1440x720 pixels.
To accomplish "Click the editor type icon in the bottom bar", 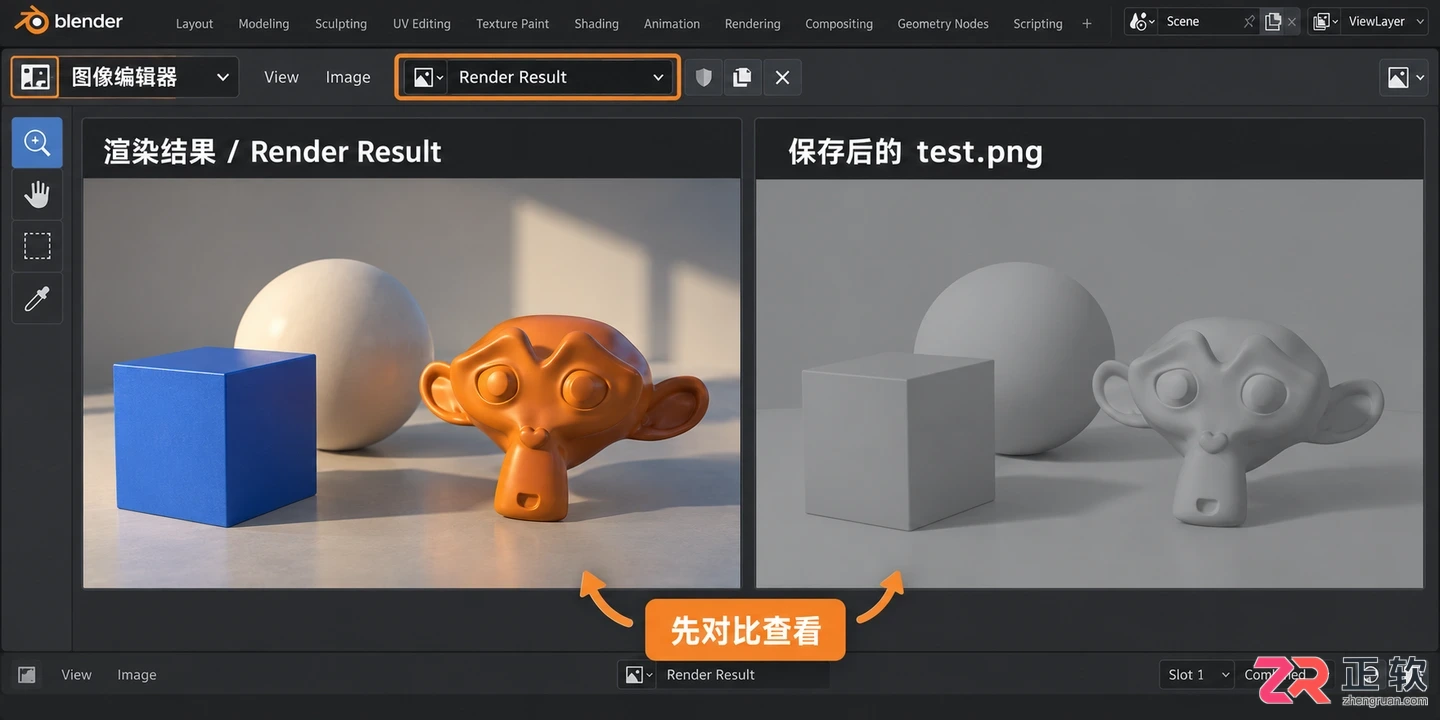I will click(x=27, y=675).
